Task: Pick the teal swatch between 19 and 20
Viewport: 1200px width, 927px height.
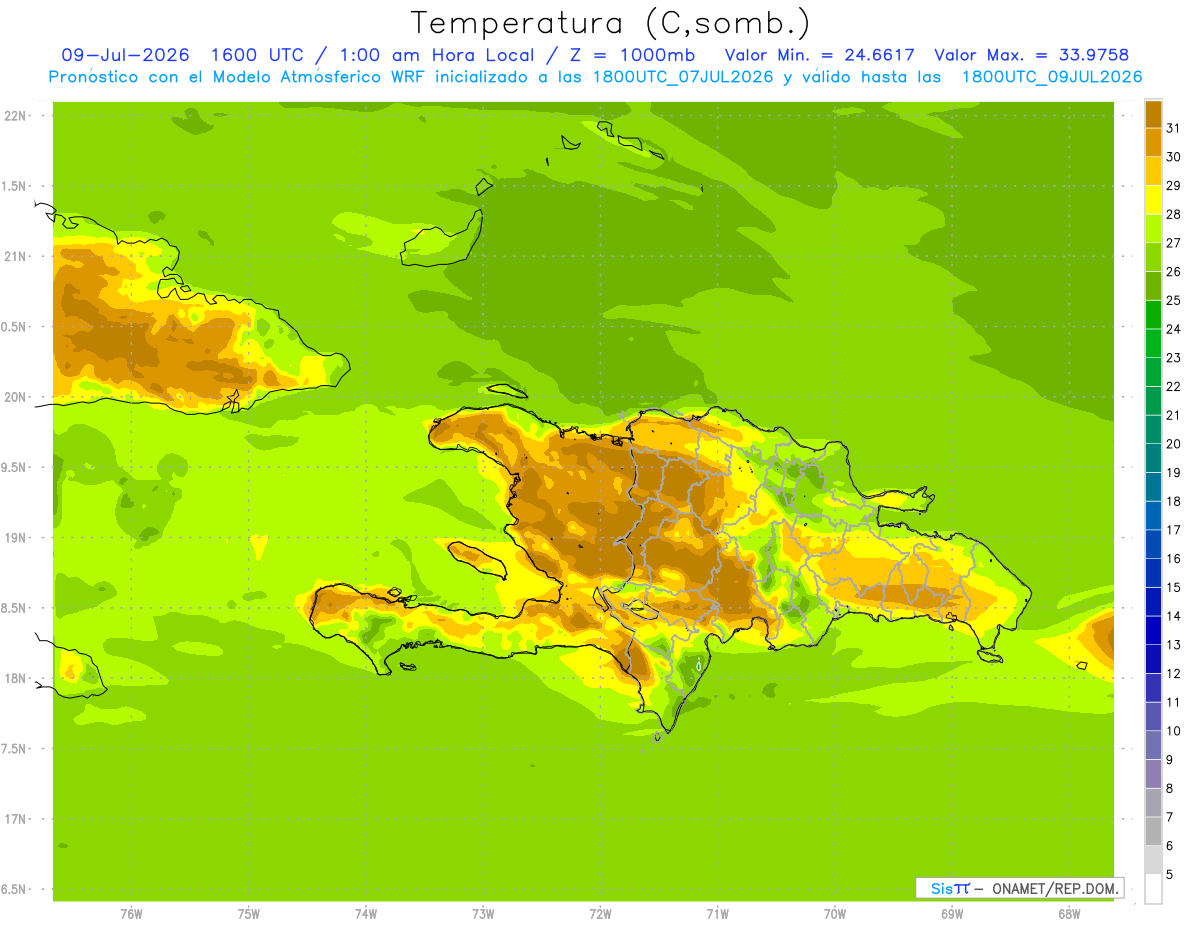Action: tap(1153, 458)
